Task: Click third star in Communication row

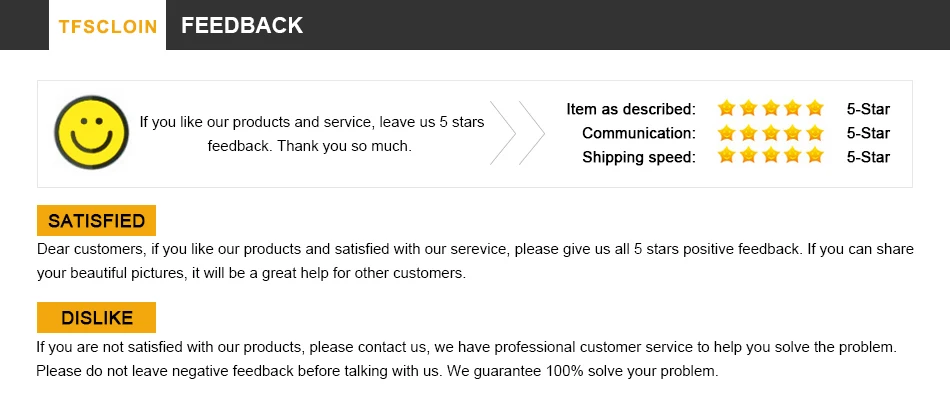Action: [x=771, y=132]
